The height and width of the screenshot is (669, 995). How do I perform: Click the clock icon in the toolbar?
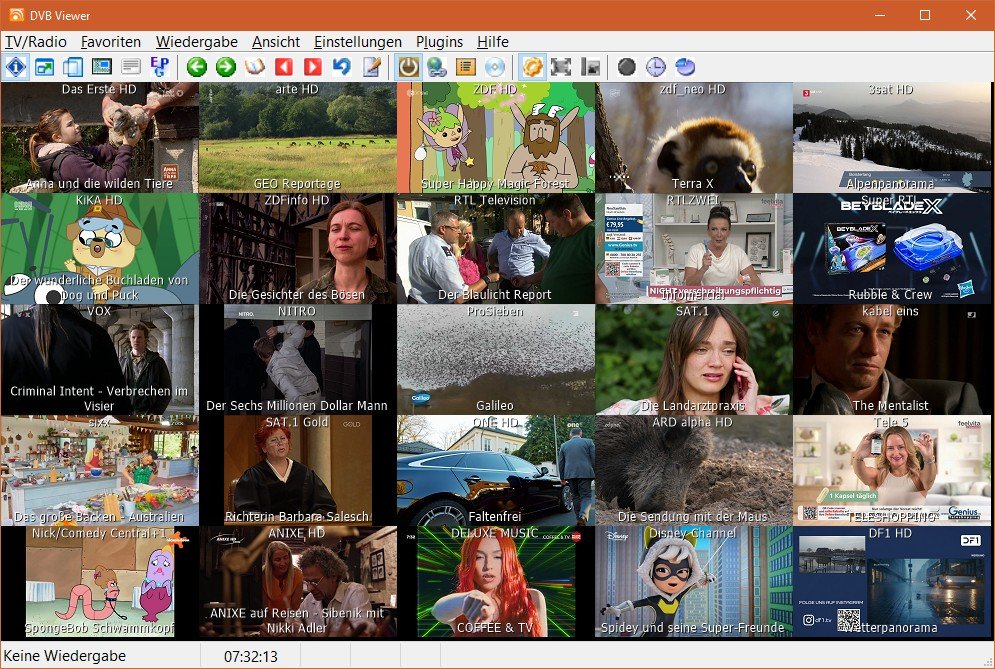coord(655,67)
